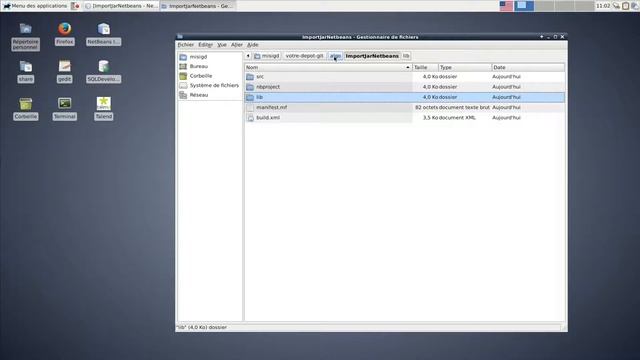This screenshot has width=640, height=360.
Task: Select the build.xml file icon
Action: 250,118
